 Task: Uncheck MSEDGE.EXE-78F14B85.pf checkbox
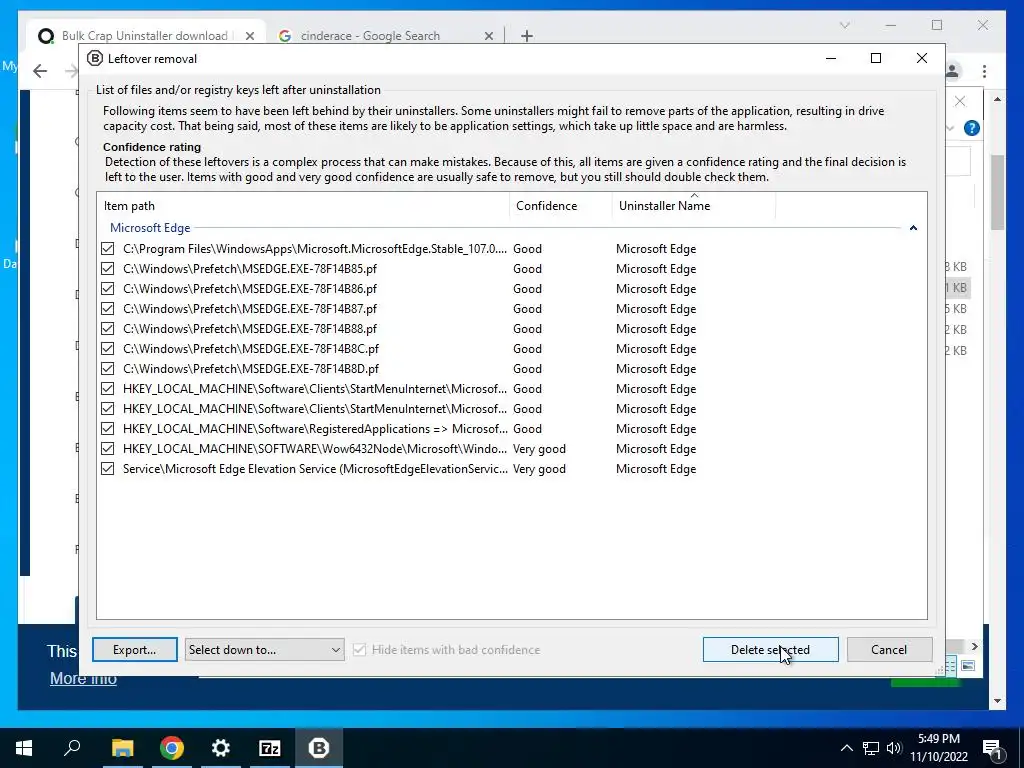click(108, 269)
